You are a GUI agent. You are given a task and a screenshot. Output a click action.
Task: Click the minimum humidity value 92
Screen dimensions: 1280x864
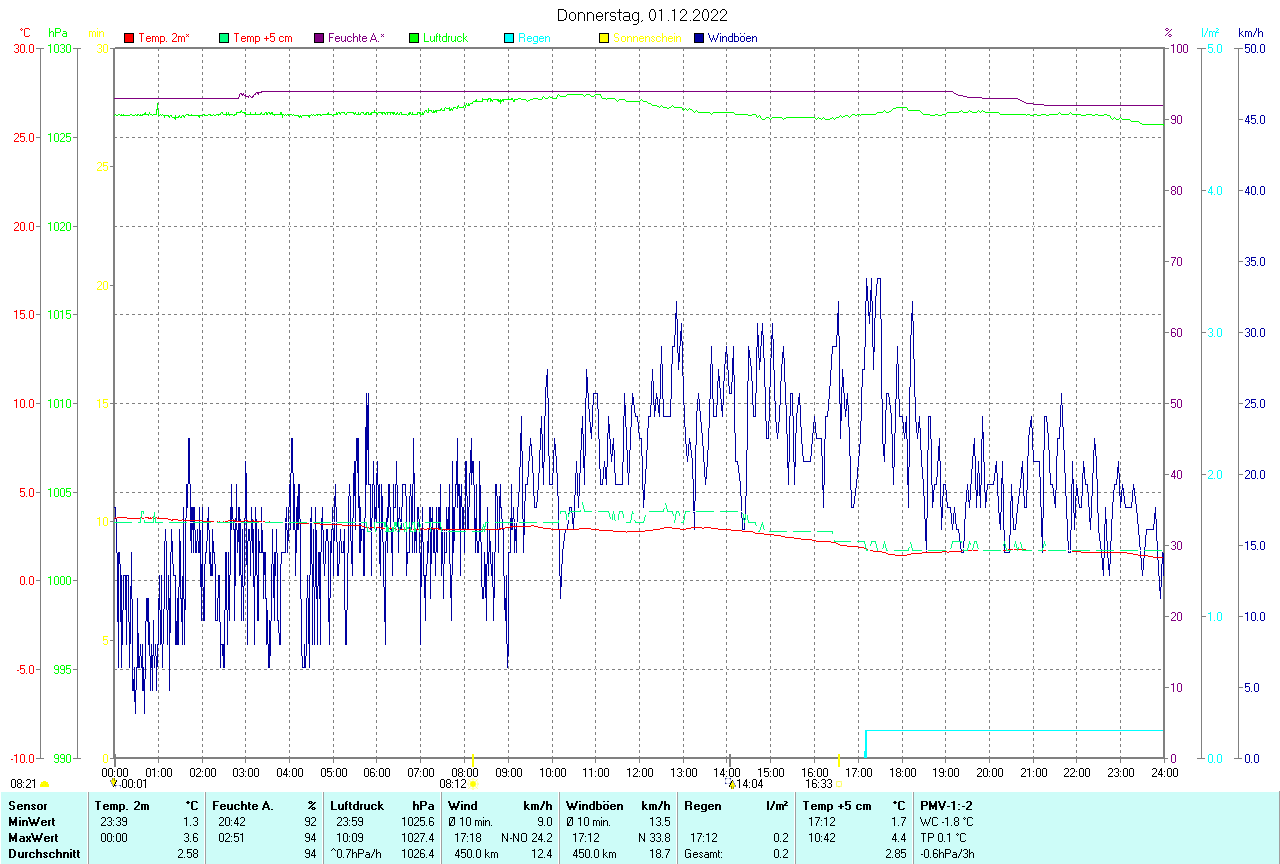click(x=311, y=821)
